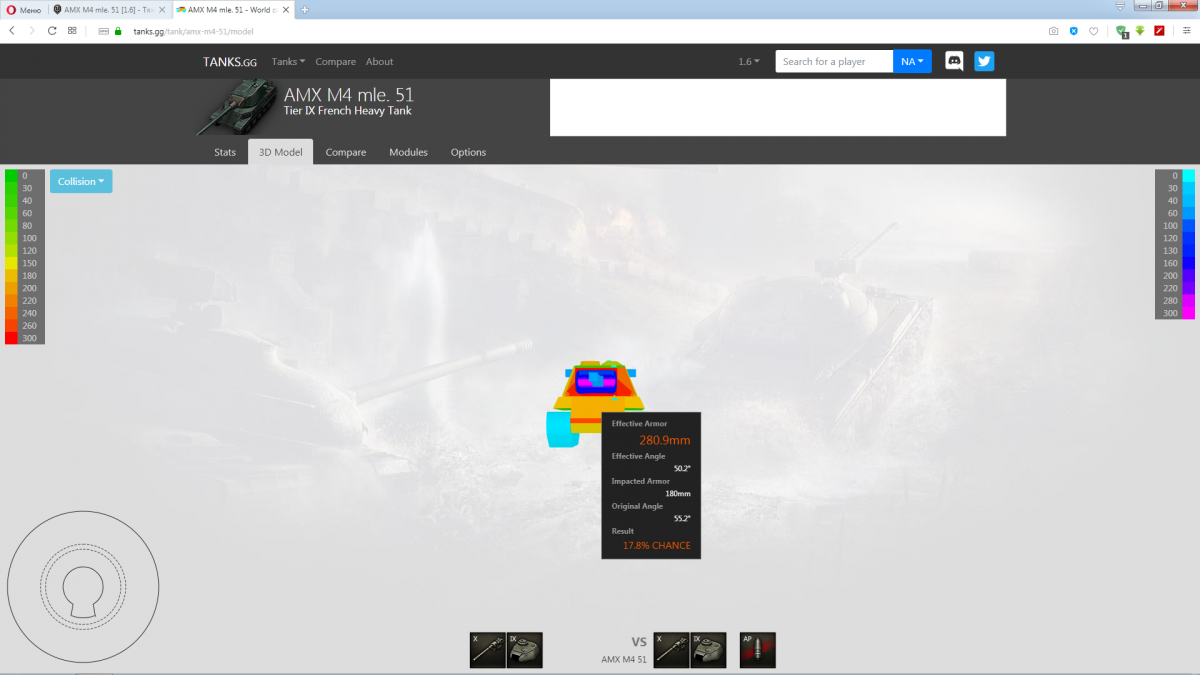Image resolution: width=1200 pixels, height=675 pixels.
Task: Open the green shield extension with badge
Action: point(1121,31)
